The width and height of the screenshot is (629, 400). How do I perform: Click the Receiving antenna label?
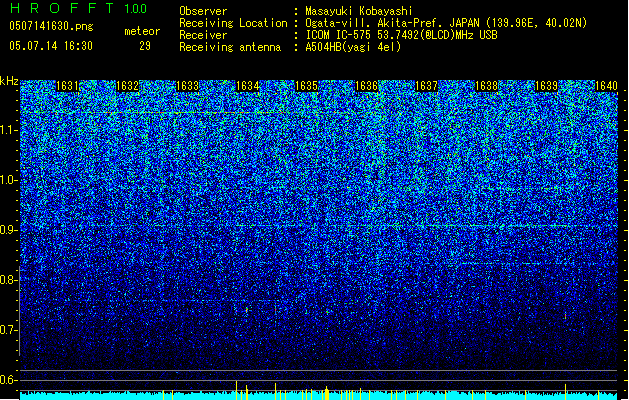coord(230,47)
